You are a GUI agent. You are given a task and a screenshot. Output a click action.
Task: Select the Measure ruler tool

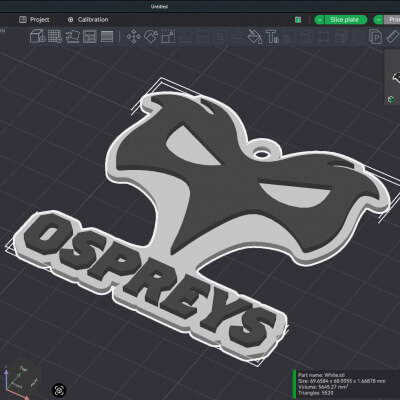393,36
